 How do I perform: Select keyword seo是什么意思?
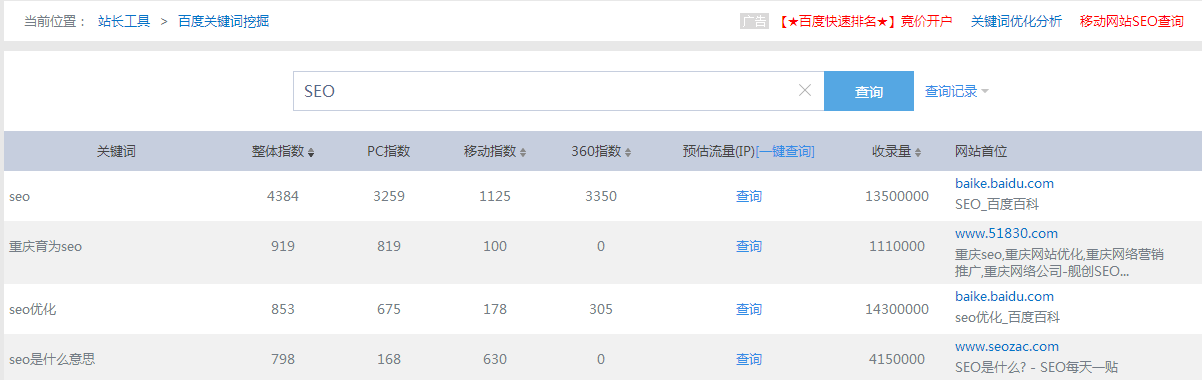[52, 359]
